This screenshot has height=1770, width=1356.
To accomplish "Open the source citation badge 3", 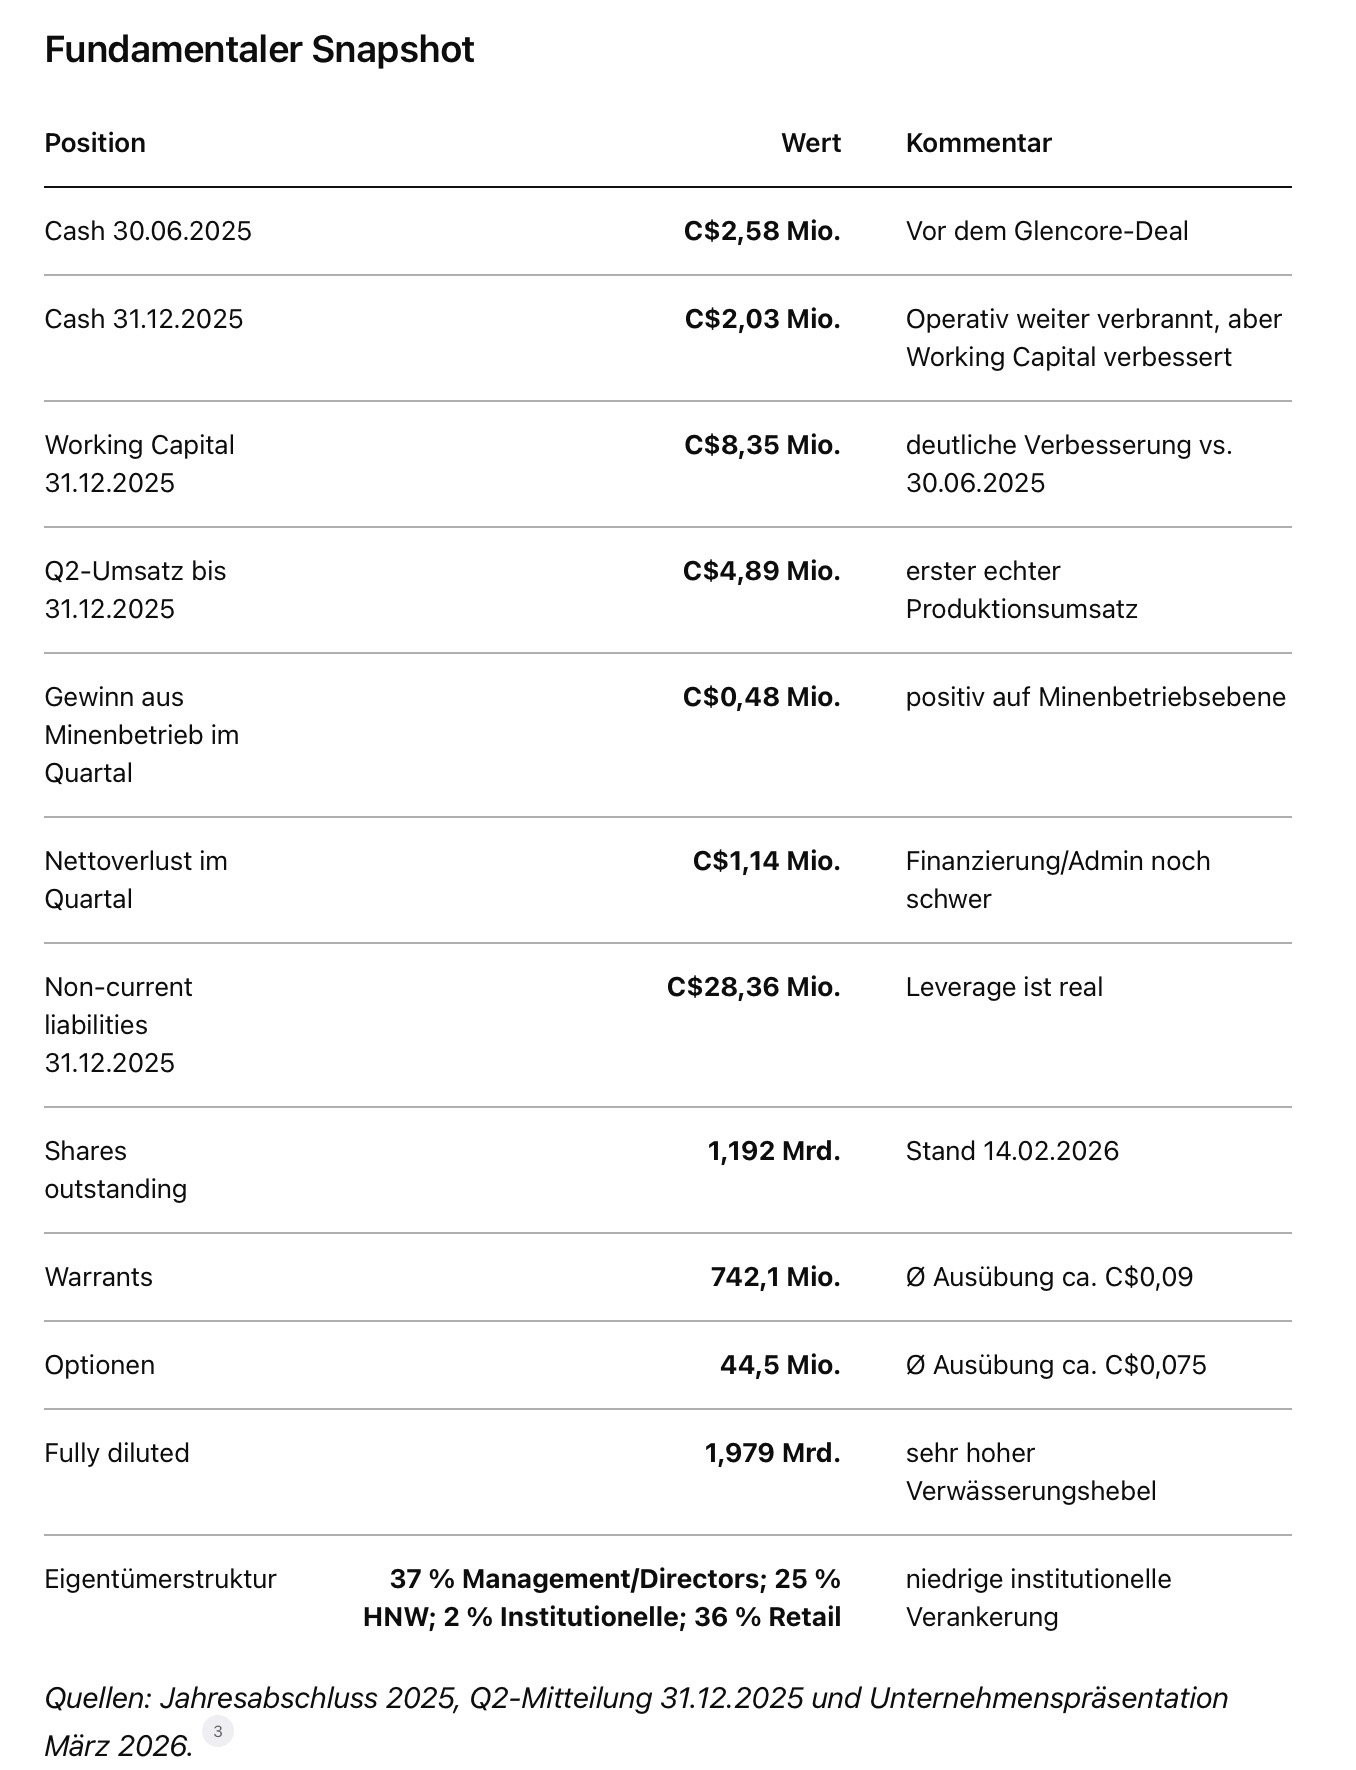I will pos(218,1731).
